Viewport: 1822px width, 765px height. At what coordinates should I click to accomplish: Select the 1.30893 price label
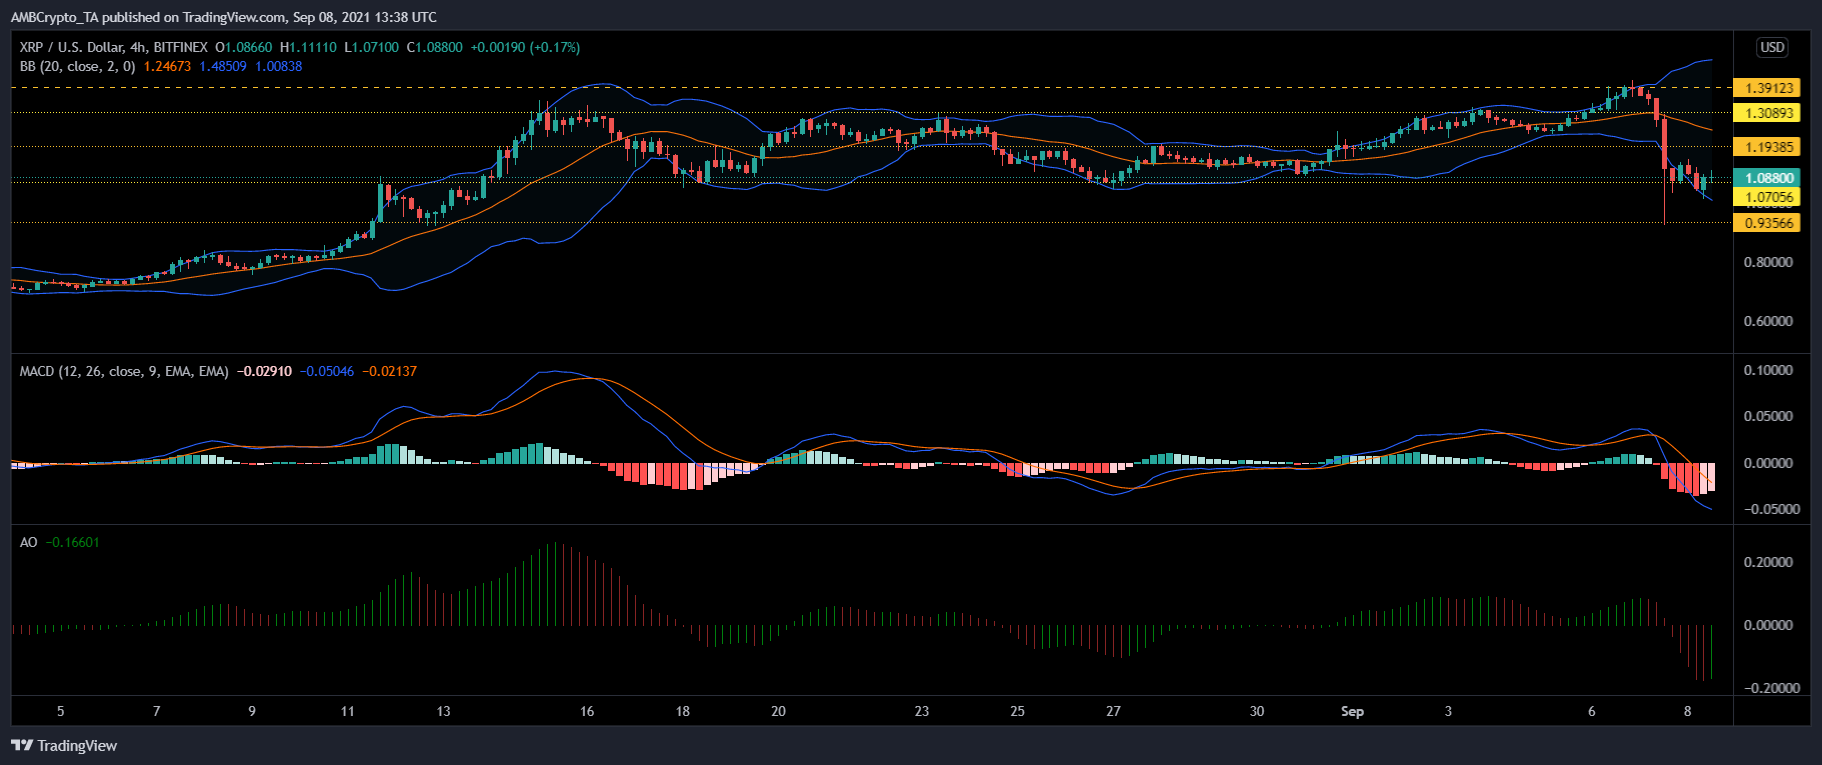click(x=1768, y=113)
